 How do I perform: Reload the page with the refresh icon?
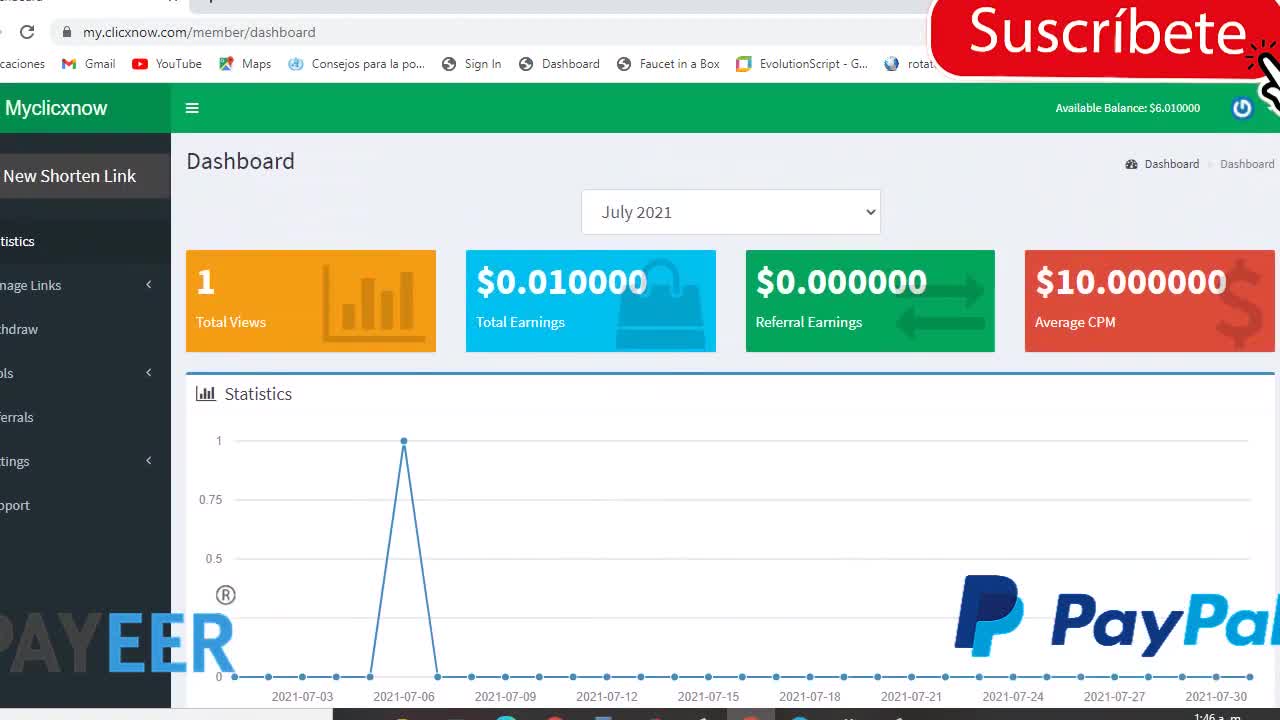[x=27, y=32]
